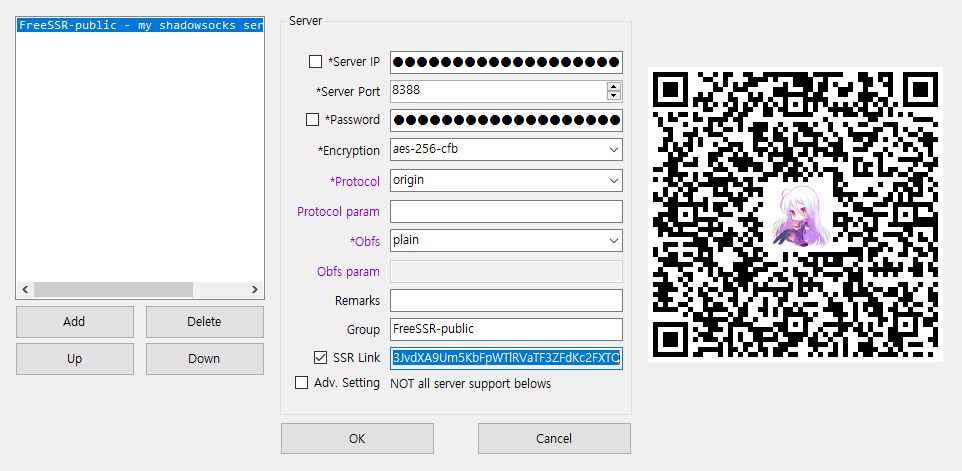Move the server Down in the list

(x=204, y=359)
